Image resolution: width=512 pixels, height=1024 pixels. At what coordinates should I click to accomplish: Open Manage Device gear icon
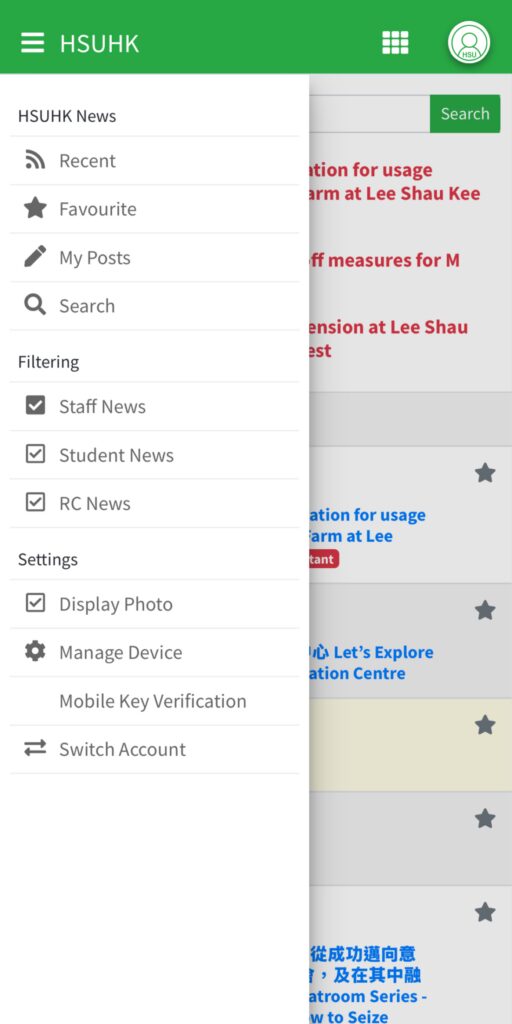[x=35, y=652]
